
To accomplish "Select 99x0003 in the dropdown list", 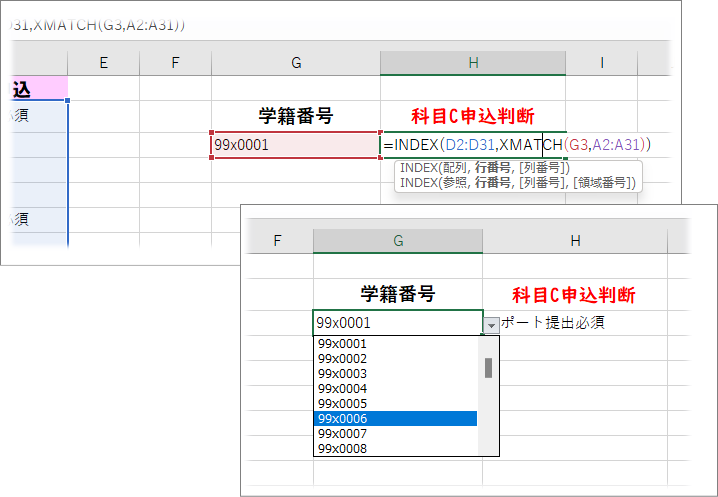I will [x=396, y=374].
